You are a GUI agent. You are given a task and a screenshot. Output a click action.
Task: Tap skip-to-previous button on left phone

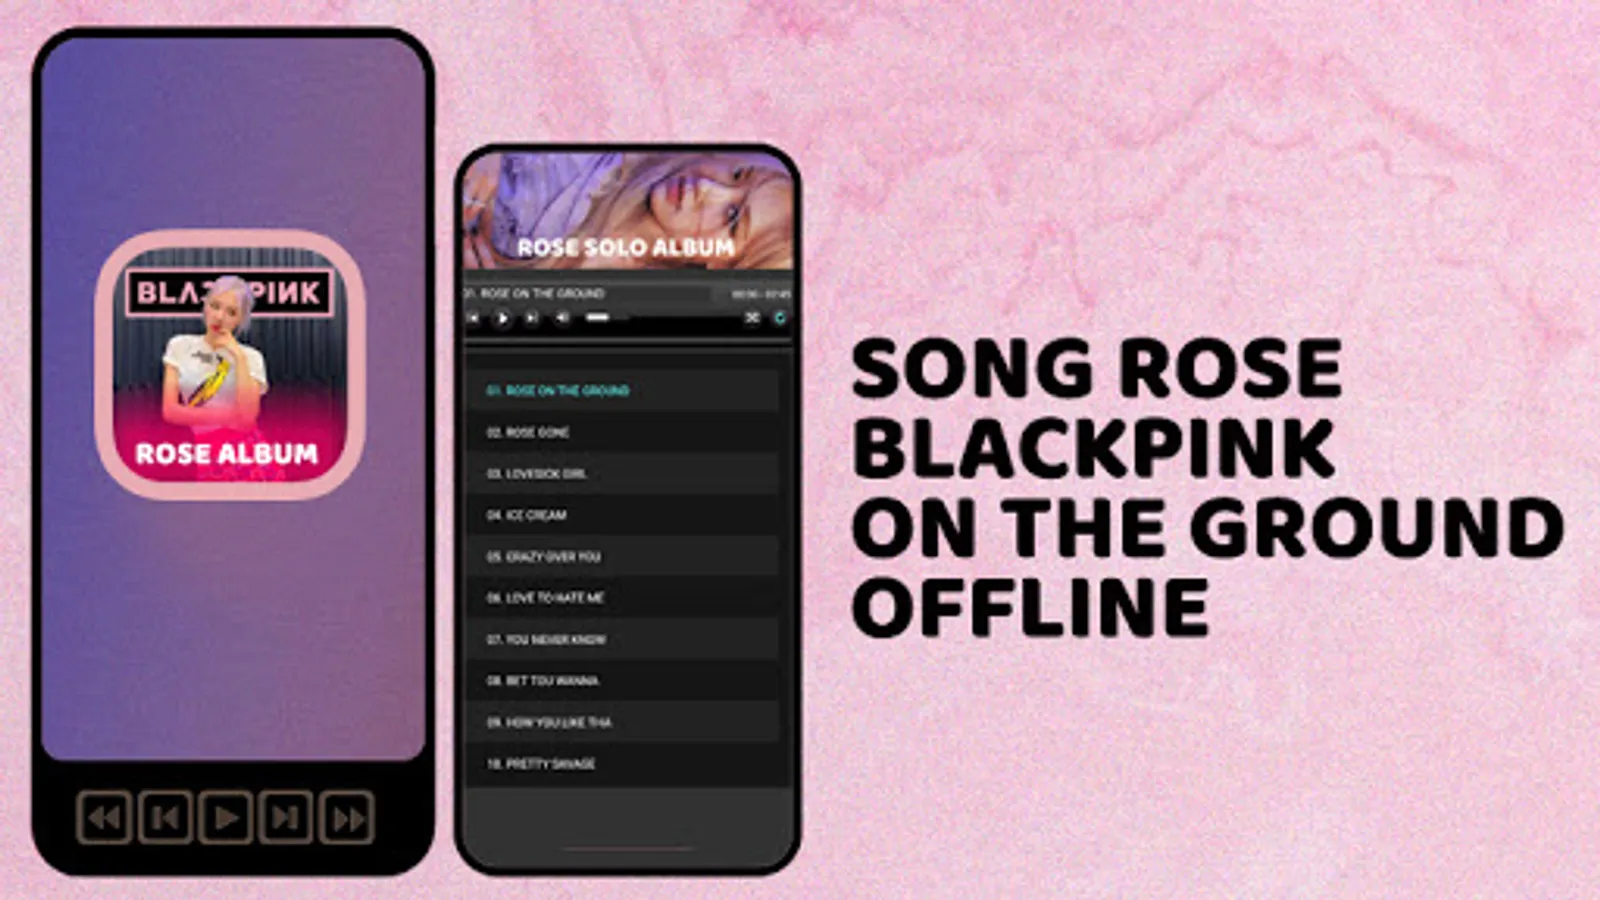pos(165,817)
